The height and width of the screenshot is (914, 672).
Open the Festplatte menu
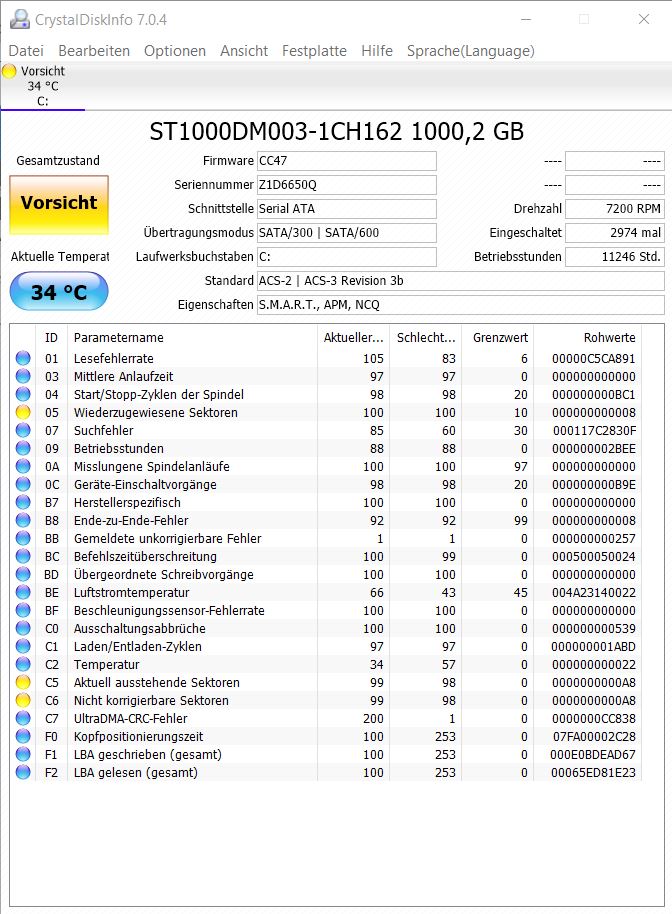pyautogui.click(x=314, y=51)
